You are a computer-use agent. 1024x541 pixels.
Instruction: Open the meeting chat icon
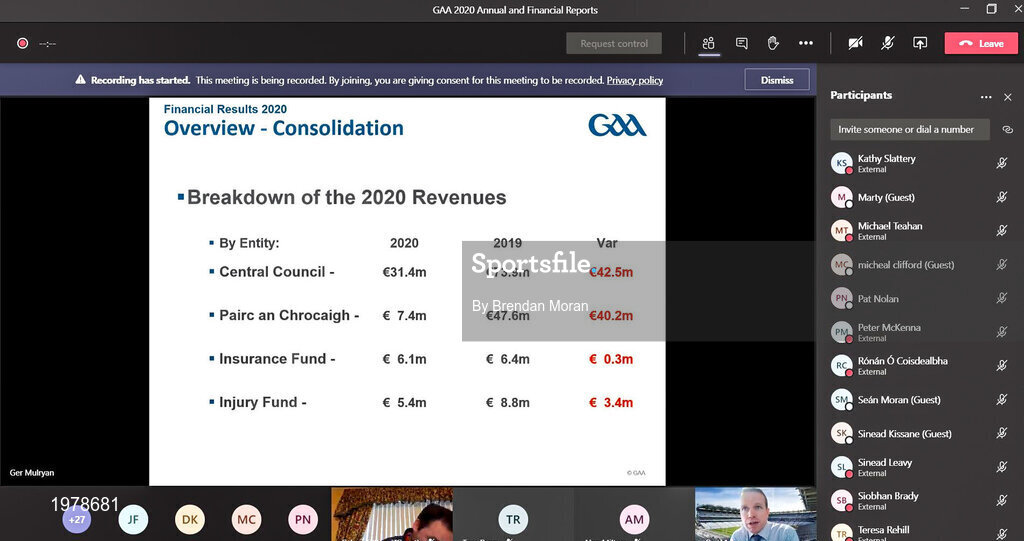point(741,43)
